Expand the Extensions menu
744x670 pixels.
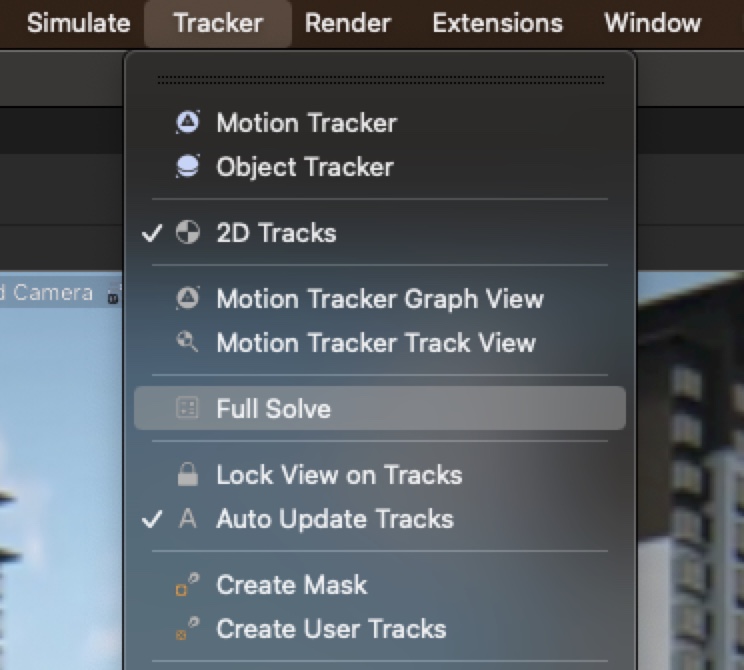(x=497, y=23)
